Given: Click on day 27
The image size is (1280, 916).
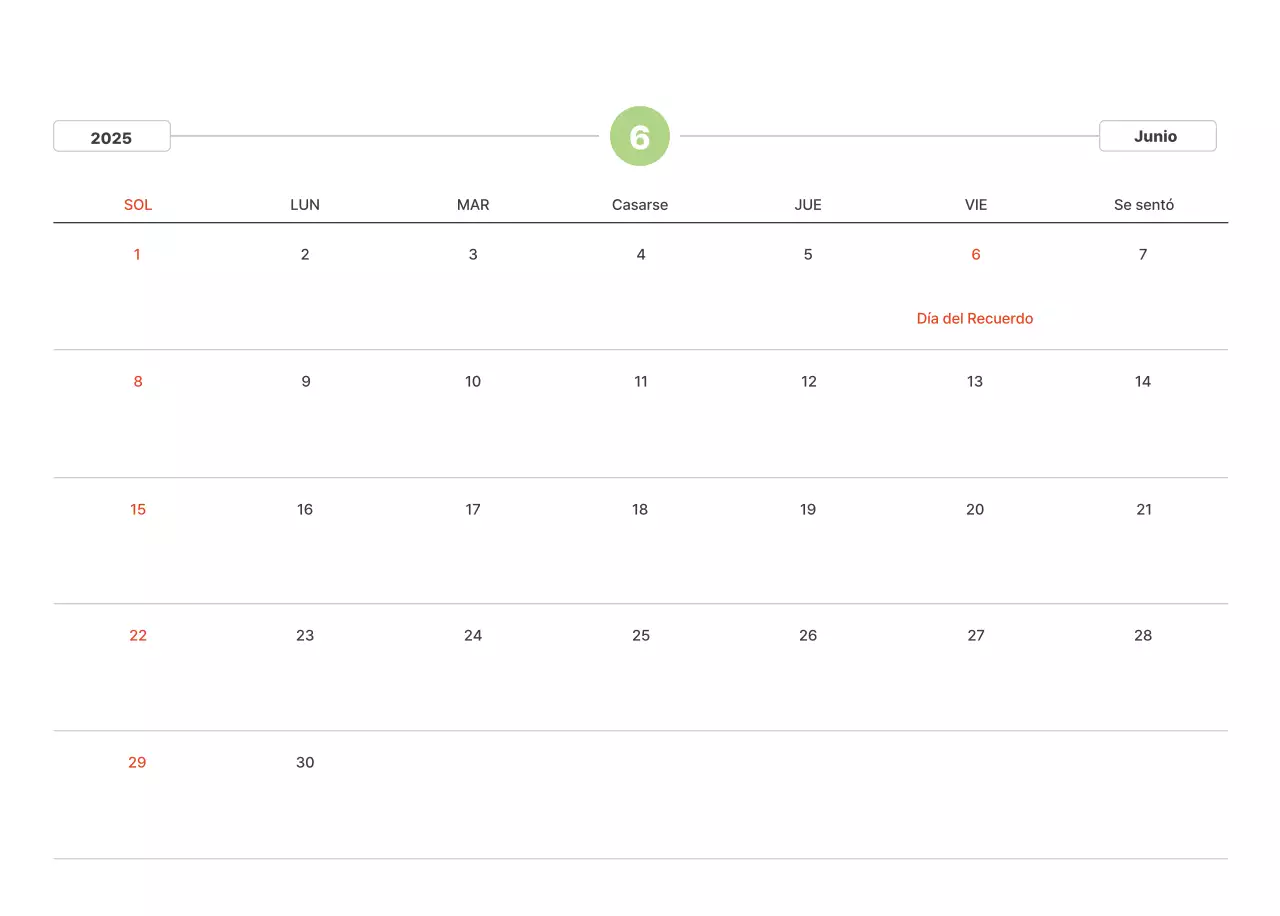Looking at the screenshot, I should [x=976, y=635].
